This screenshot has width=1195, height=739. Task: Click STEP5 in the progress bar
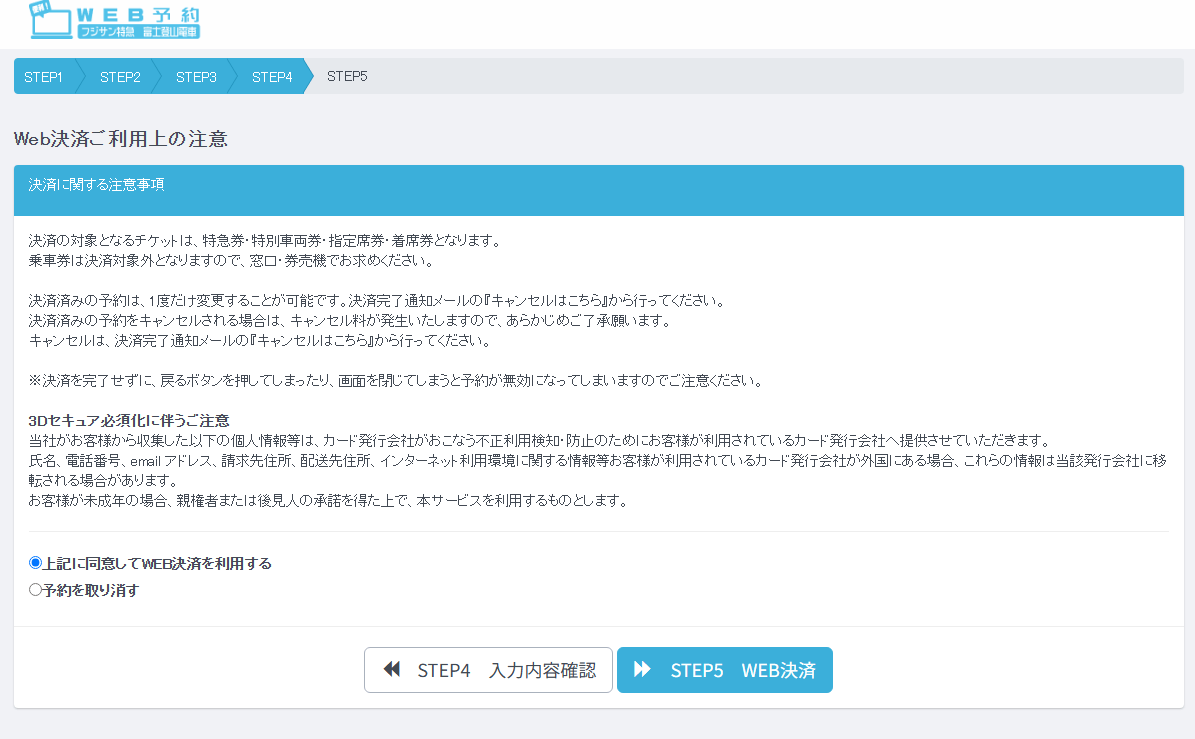click(x=347, y=77)
